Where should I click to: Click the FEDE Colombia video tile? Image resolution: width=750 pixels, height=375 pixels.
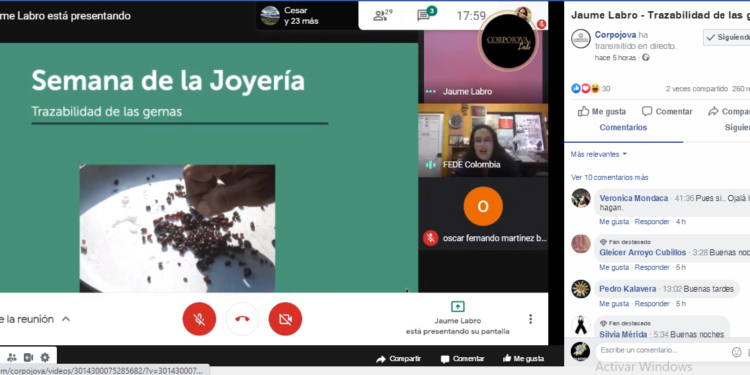(483, 141)
